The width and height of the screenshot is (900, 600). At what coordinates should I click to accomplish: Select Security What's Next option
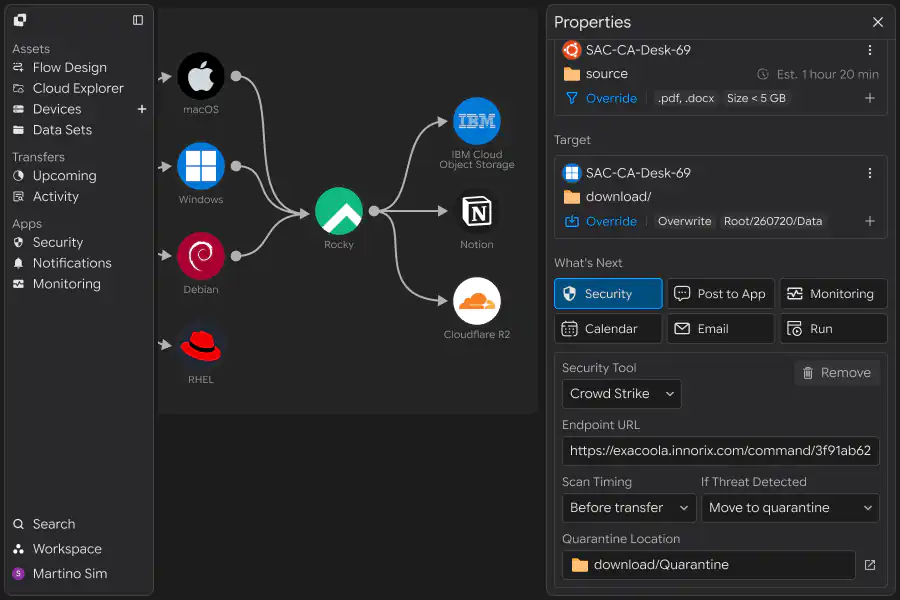pyautogui.click(x=608, y=294)
